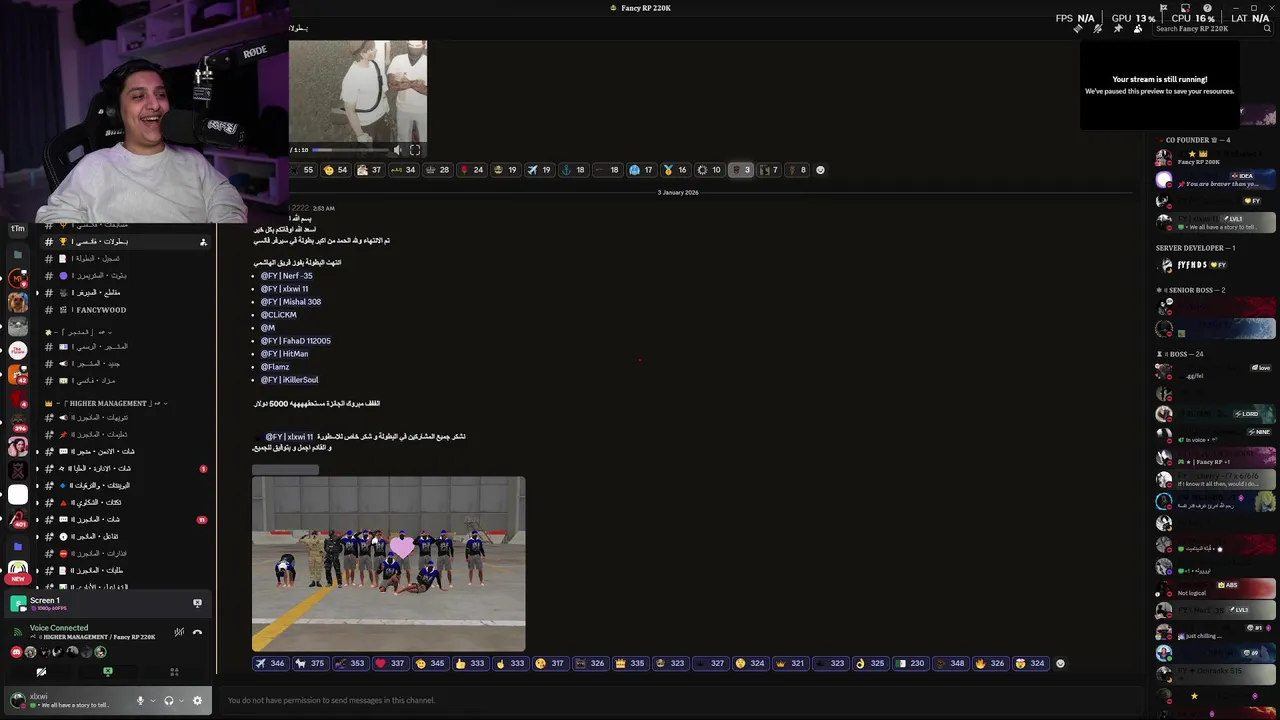
Task: Click the flag reaction 230
Action: click(910, 663)
